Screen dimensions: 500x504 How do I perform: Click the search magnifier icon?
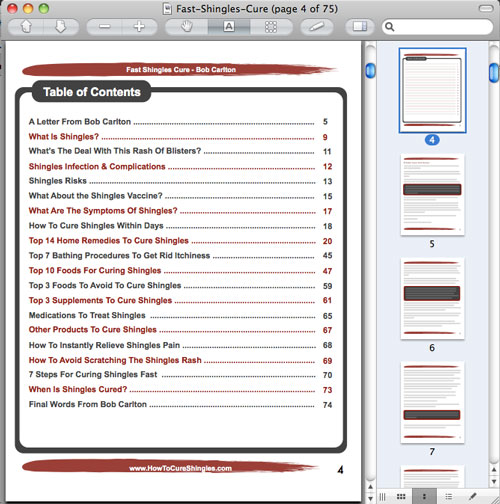coord(390,27)
